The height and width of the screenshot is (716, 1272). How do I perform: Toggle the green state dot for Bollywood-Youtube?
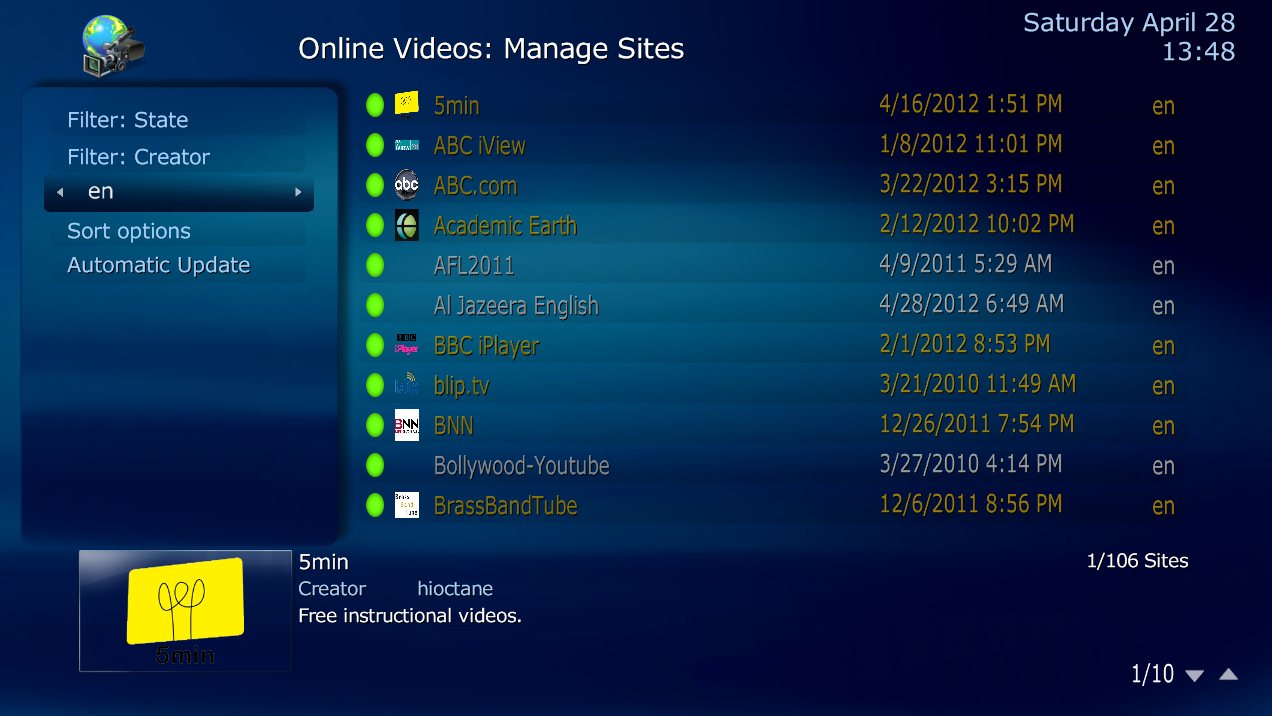click(375, 465)
